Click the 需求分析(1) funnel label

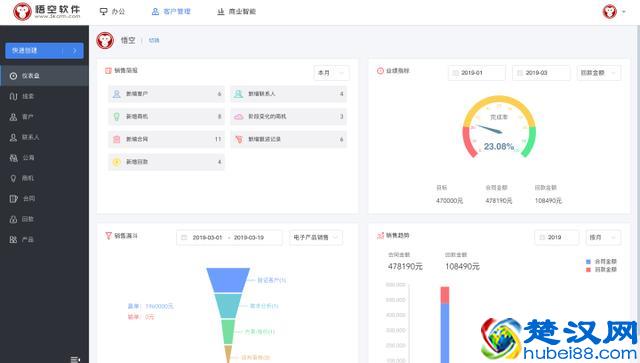pyautogui.click(x=264, y=306)
